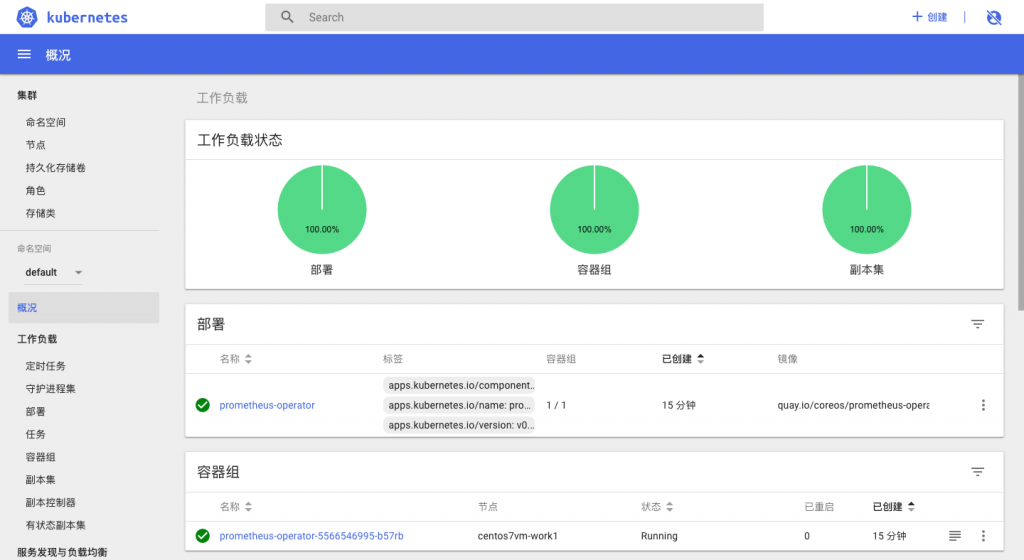
Task: Open filter icon in 部署 card
Action: pos(977,324)
